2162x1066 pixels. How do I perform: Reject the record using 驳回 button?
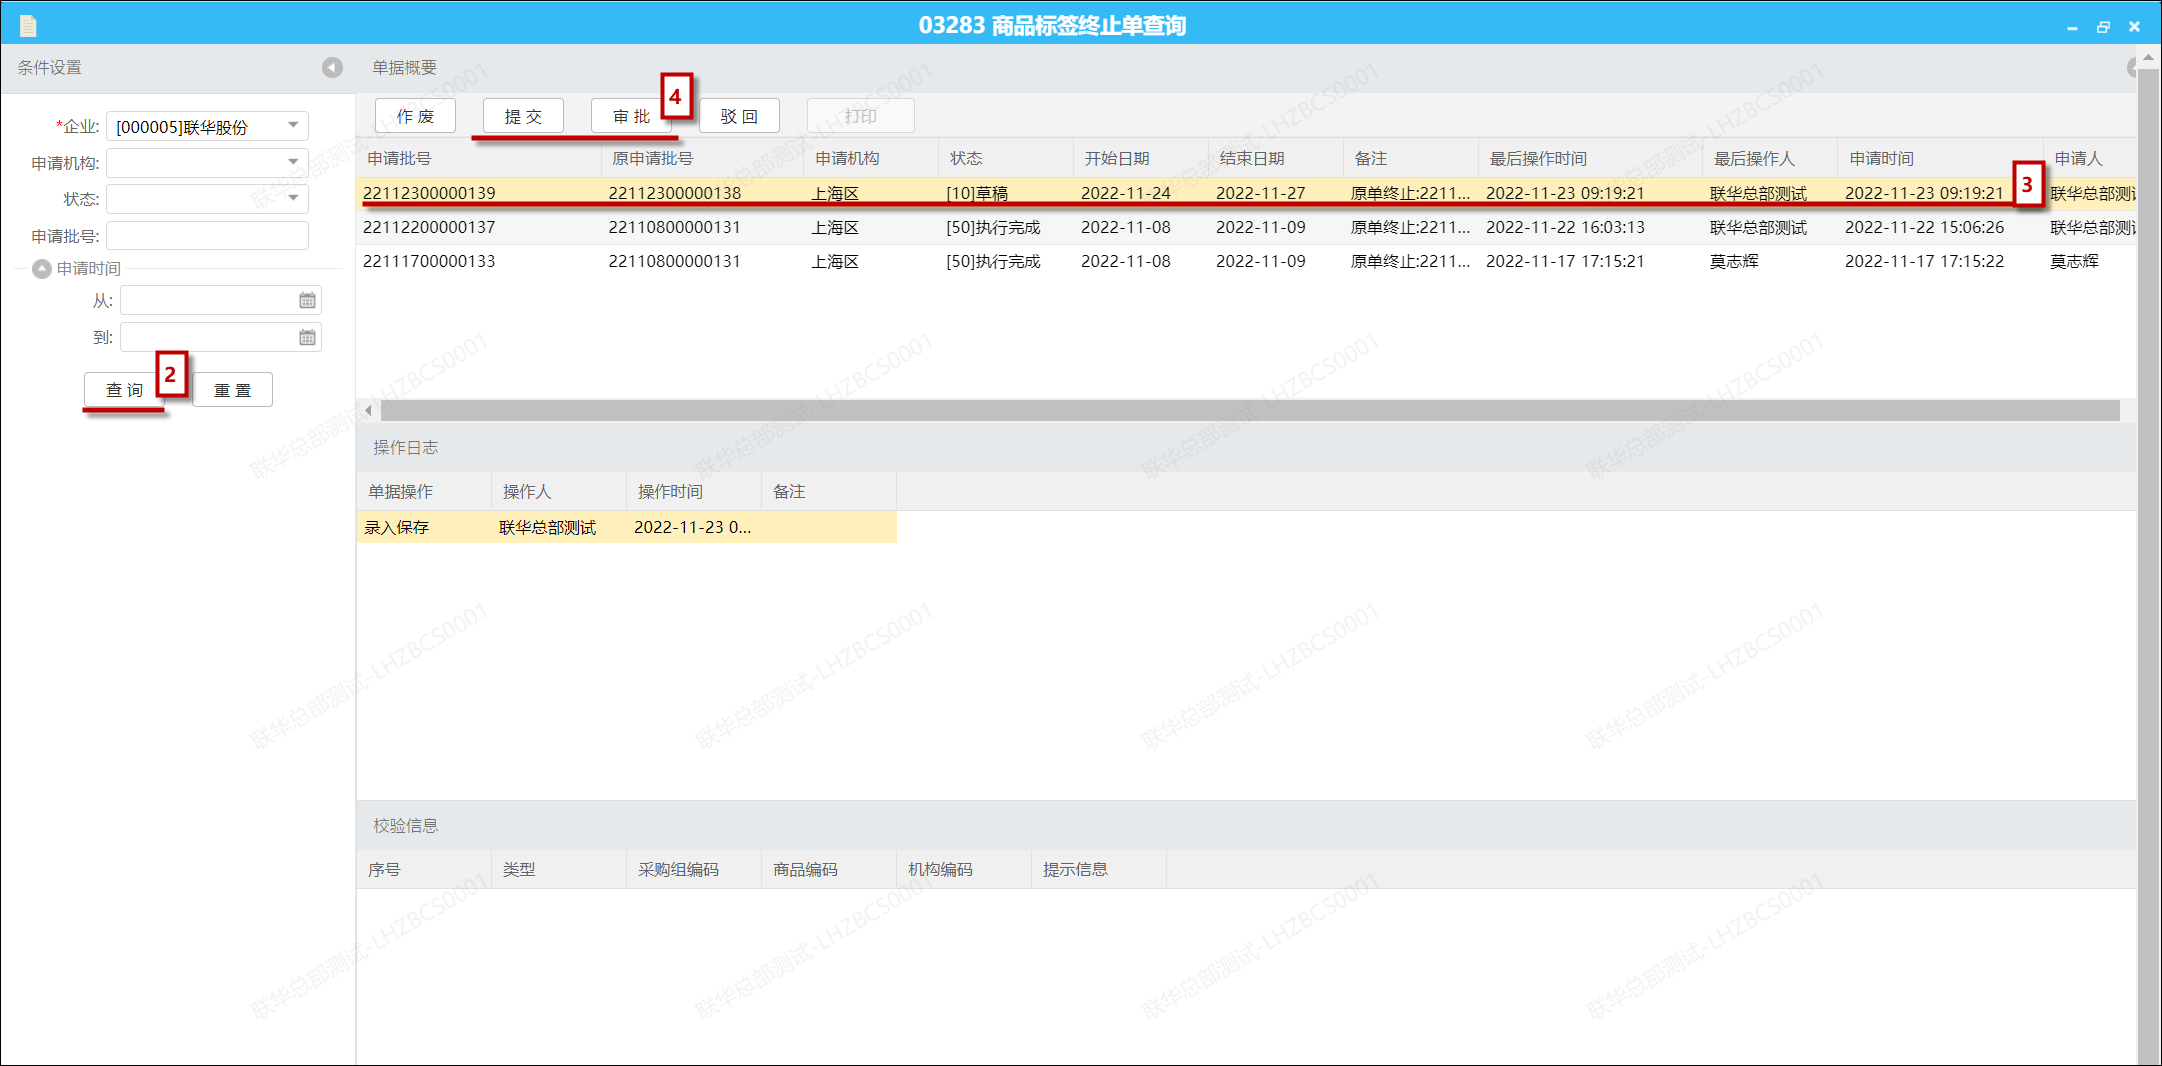pyautogui.click(x=739, y=116)
